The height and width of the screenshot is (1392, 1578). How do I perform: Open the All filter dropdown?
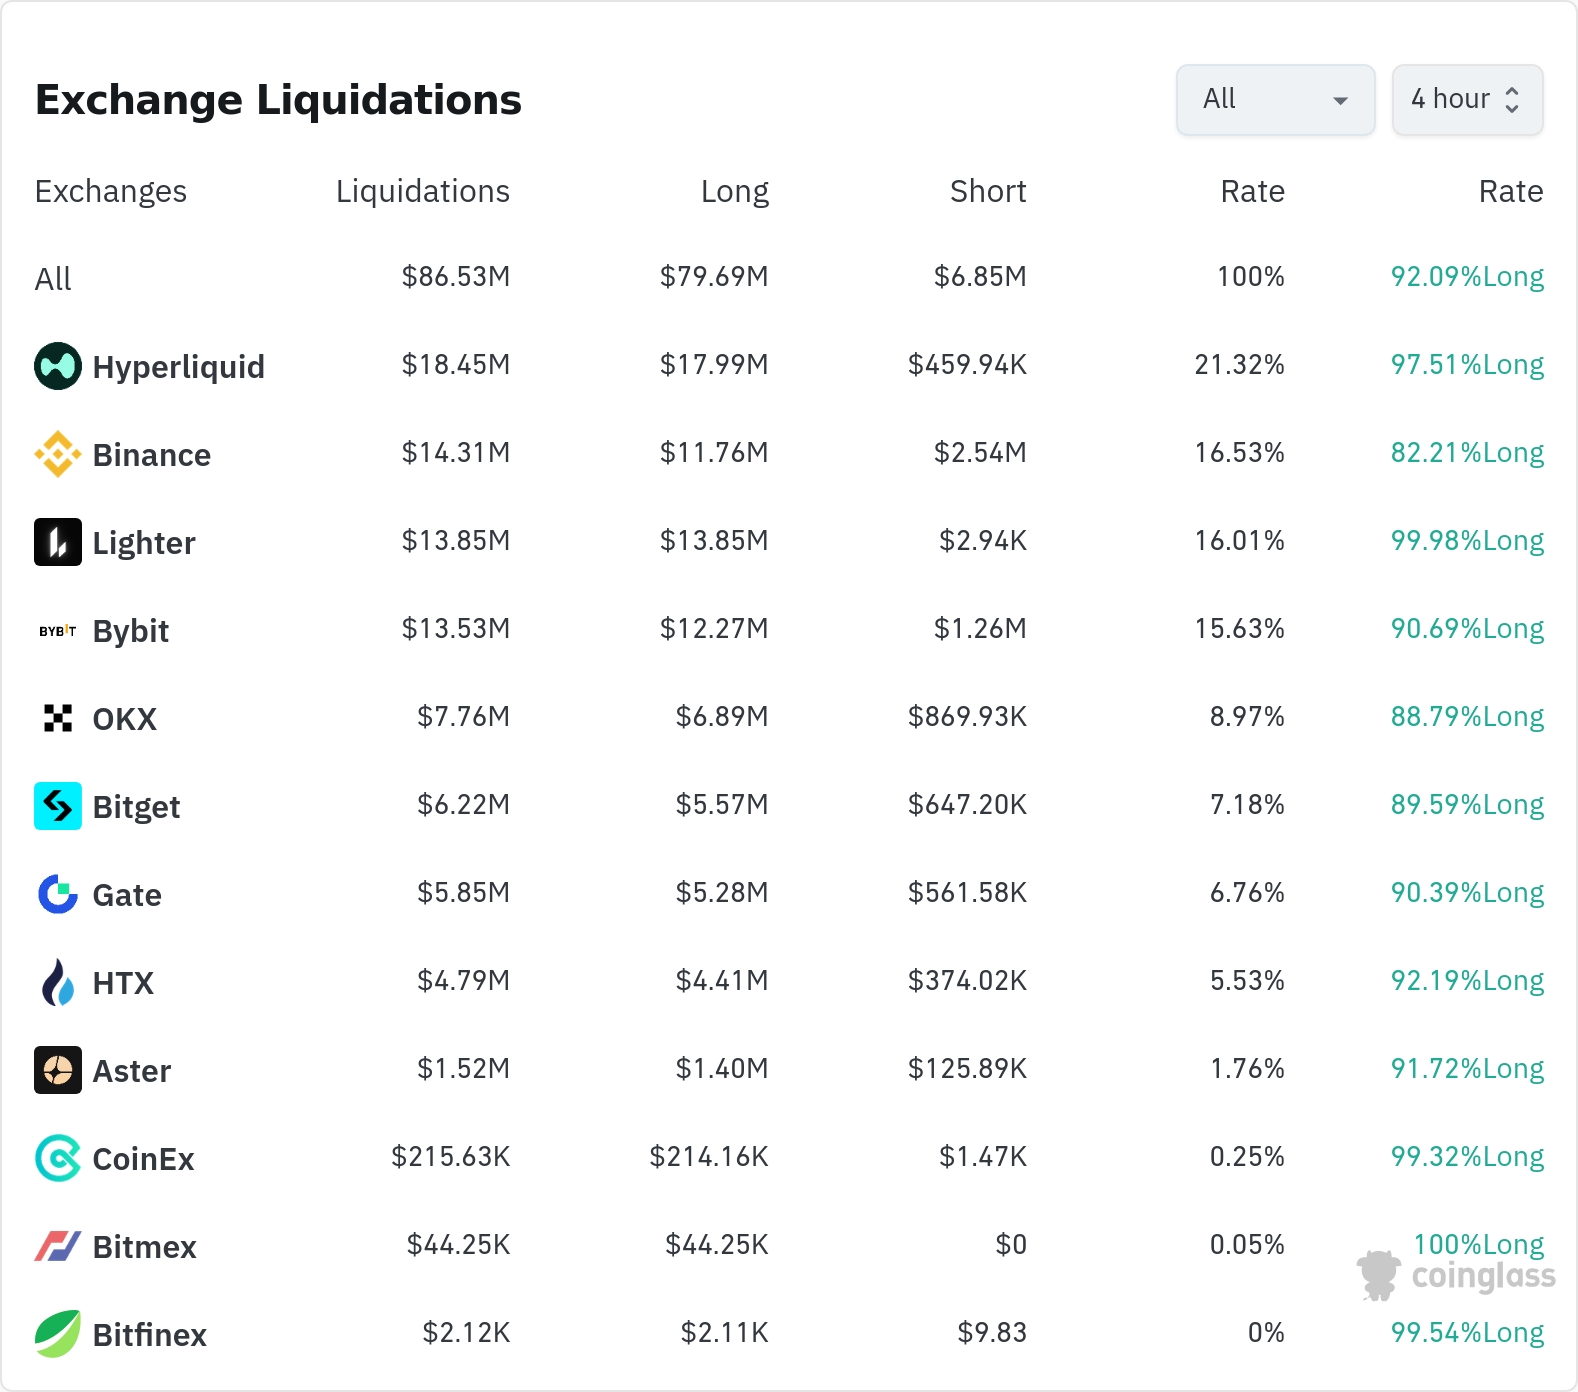click(x=1275, y=100)
